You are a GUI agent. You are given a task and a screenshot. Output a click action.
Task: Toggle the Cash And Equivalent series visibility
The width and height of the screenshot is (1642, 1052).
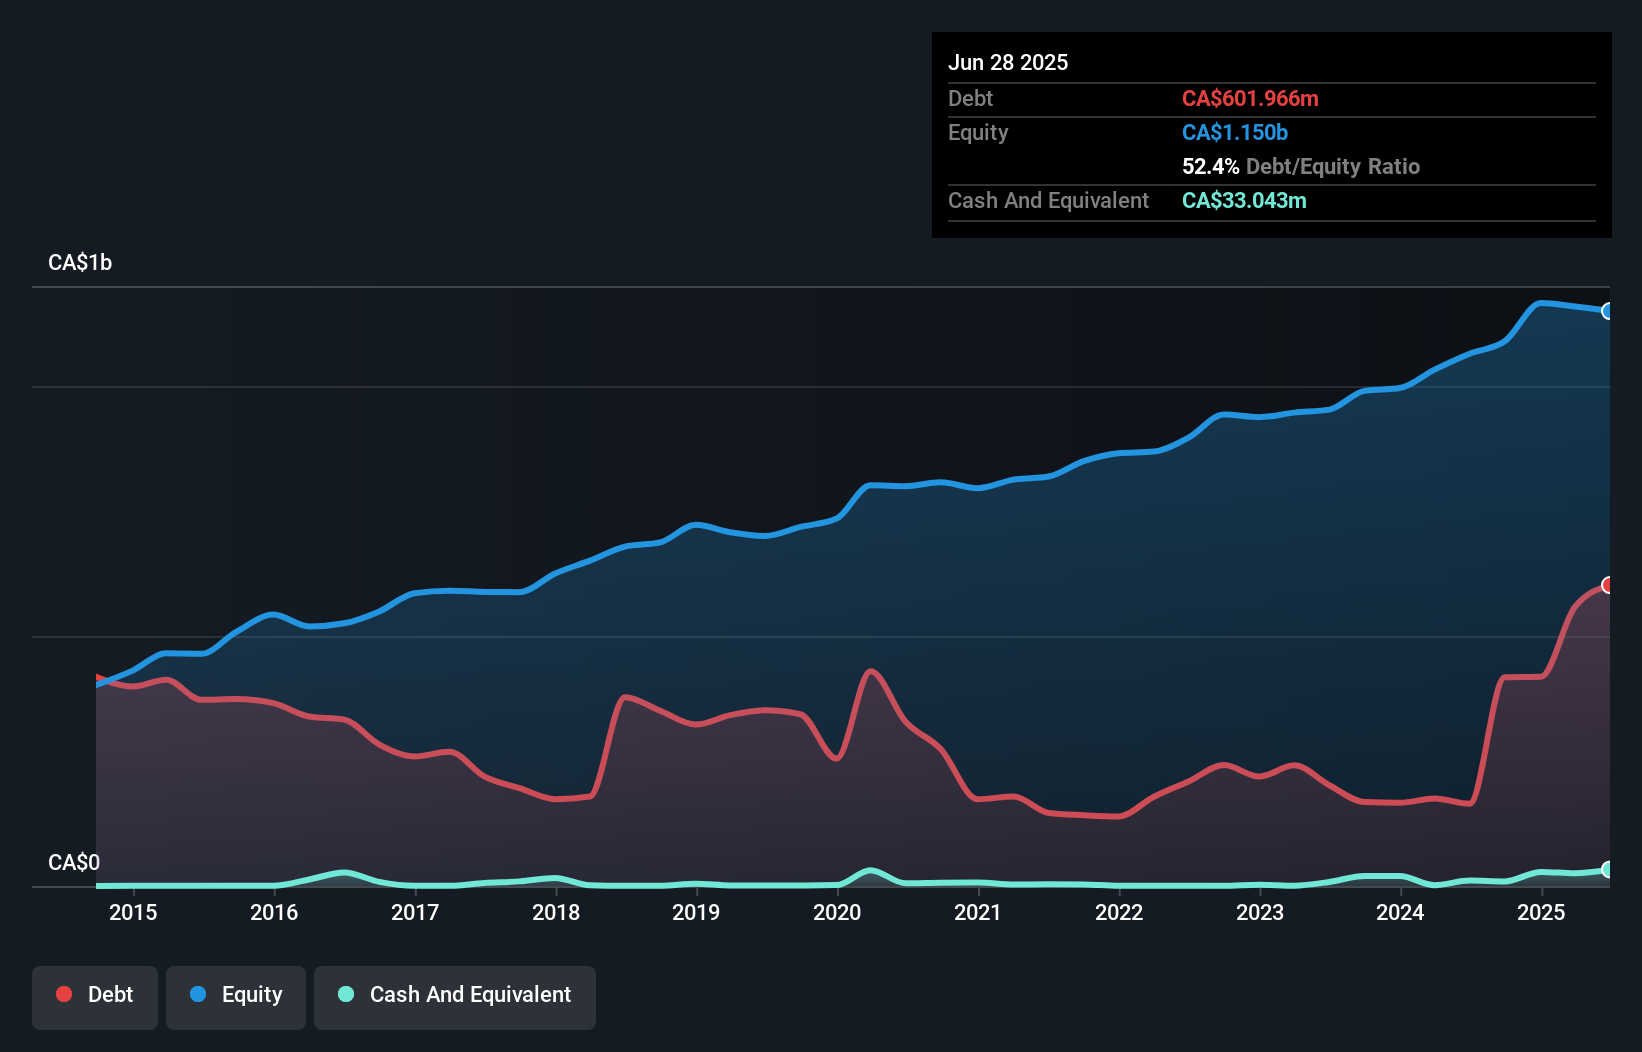pos(455,995)
